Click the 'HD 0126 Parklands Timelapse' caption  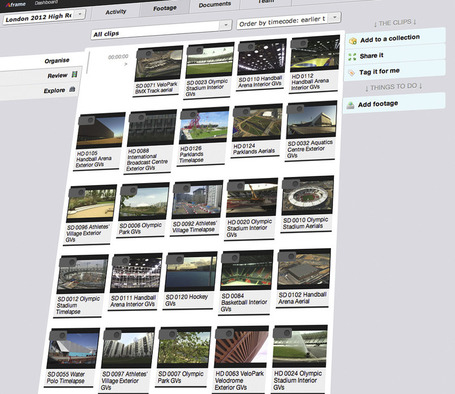click(192, 154)
